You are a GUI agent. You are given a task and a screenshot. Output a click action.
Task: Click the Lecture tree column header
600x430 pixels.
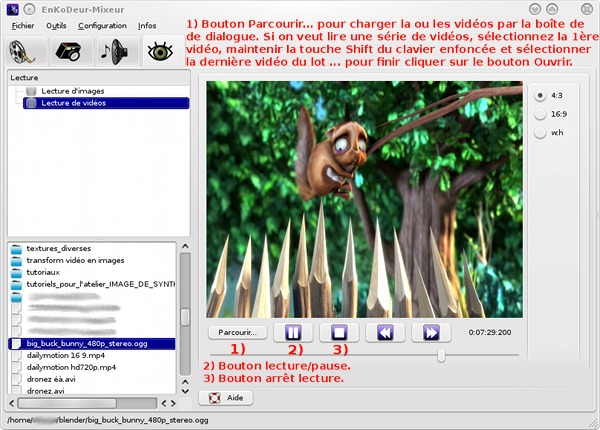99,78
